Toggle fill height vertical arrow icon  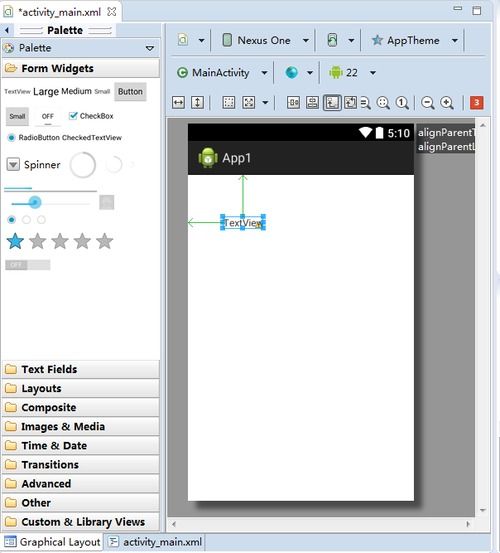tap(197, 103)
